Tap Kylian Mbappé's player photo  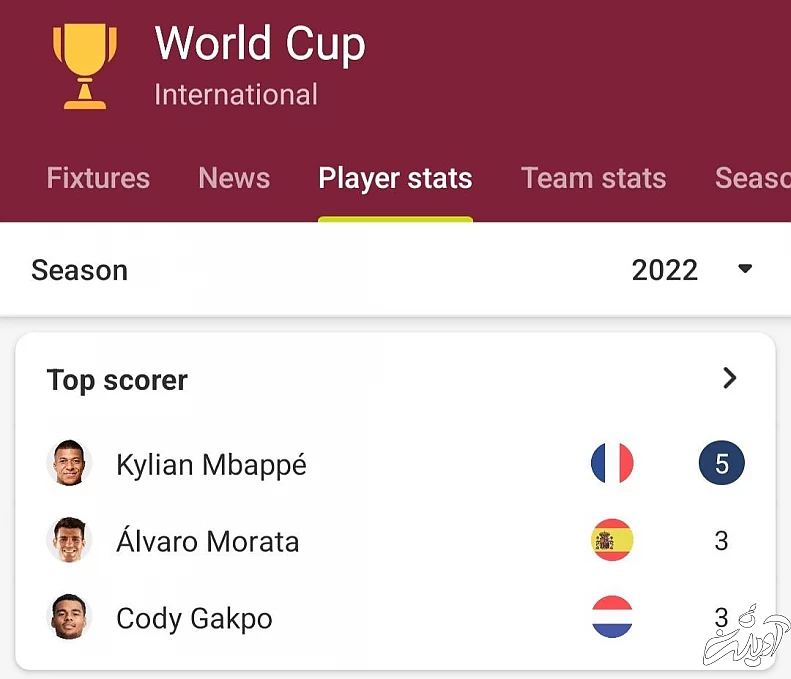70,464
